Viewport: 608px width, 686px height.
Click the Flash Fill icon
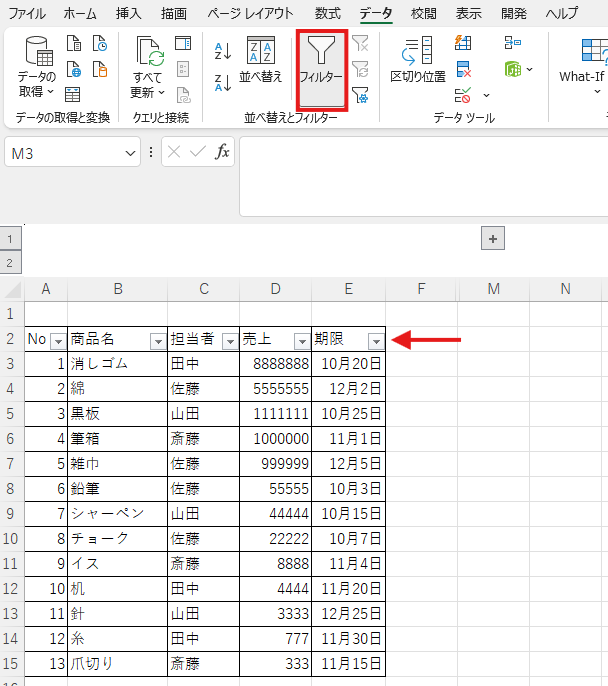463,43
